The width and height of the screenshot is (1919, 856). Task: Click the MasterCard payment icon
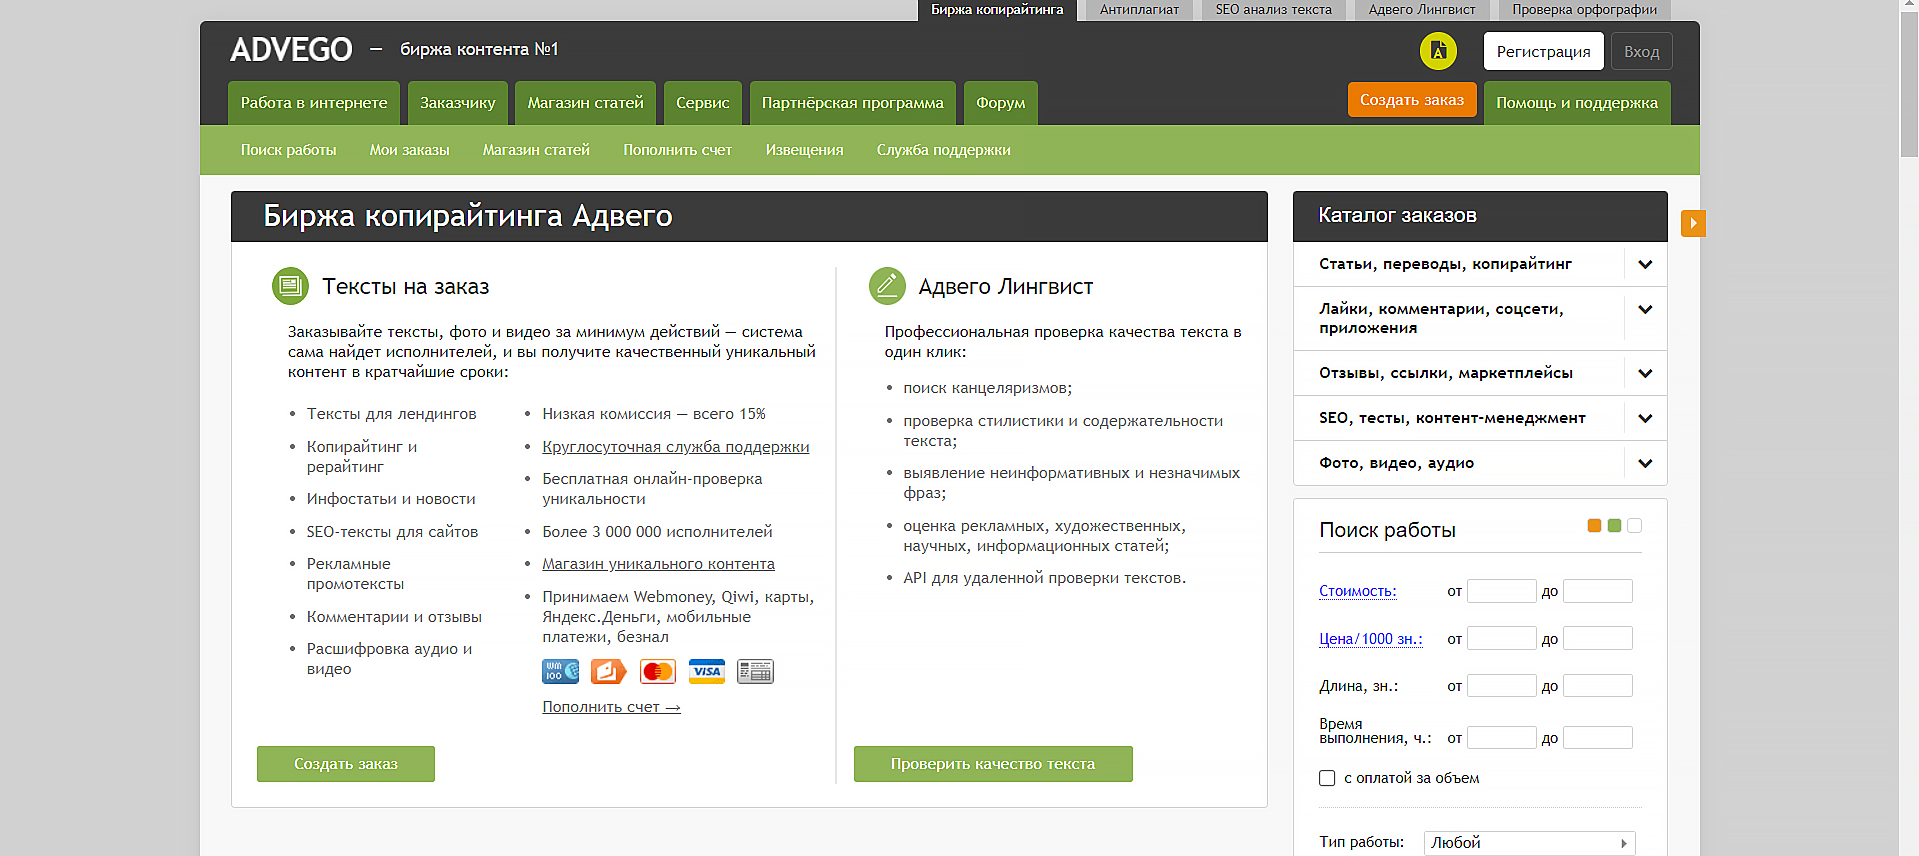coord(657,672)
